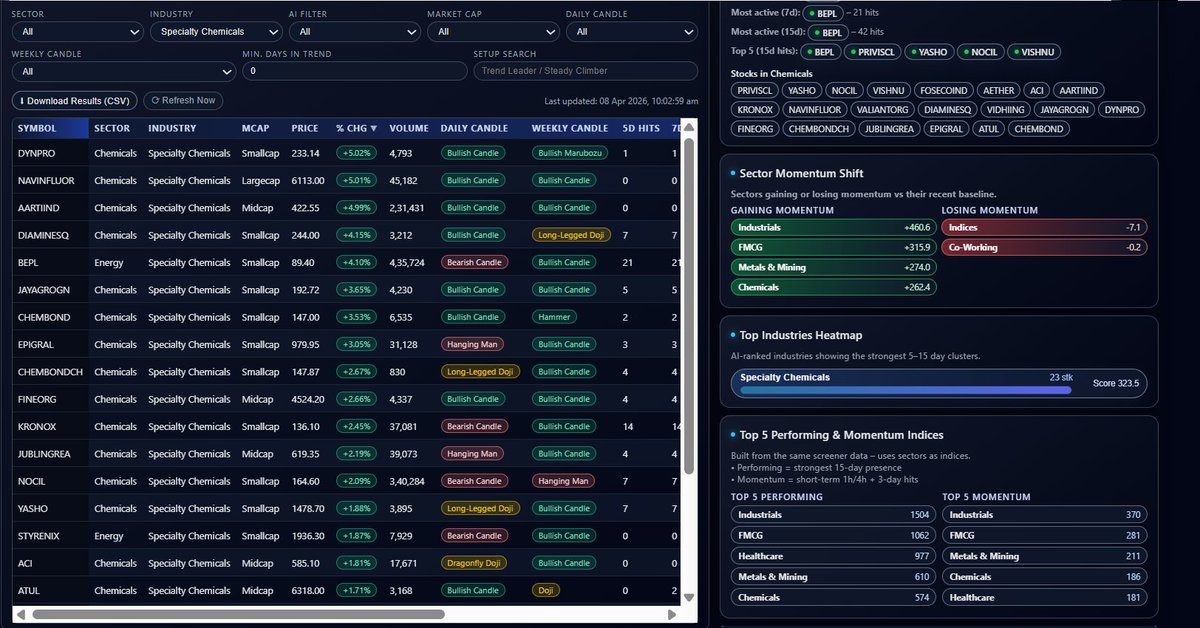The image size is (1200, 628).
Task: Select the NAVINFLUOR symbol row
Action: 46,180
